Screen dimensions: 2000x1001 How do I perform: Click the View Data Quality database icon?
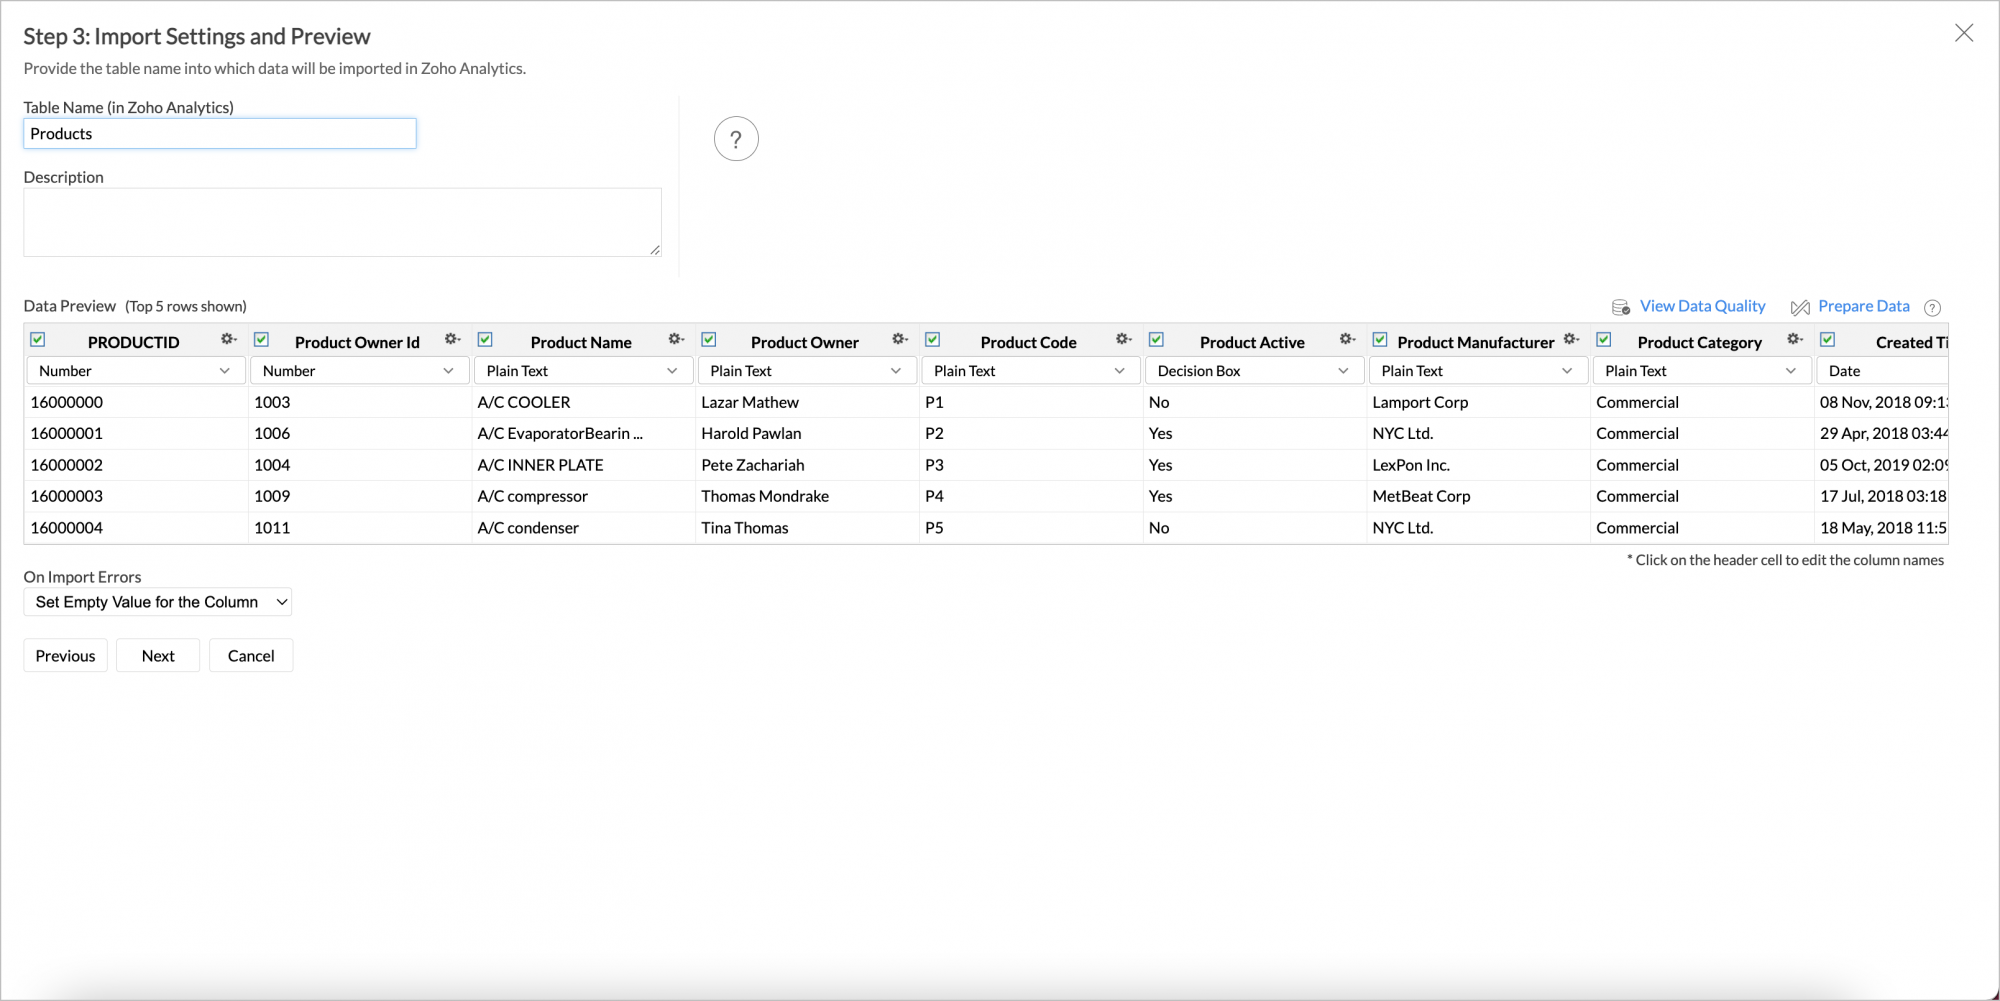[1620, 307]
